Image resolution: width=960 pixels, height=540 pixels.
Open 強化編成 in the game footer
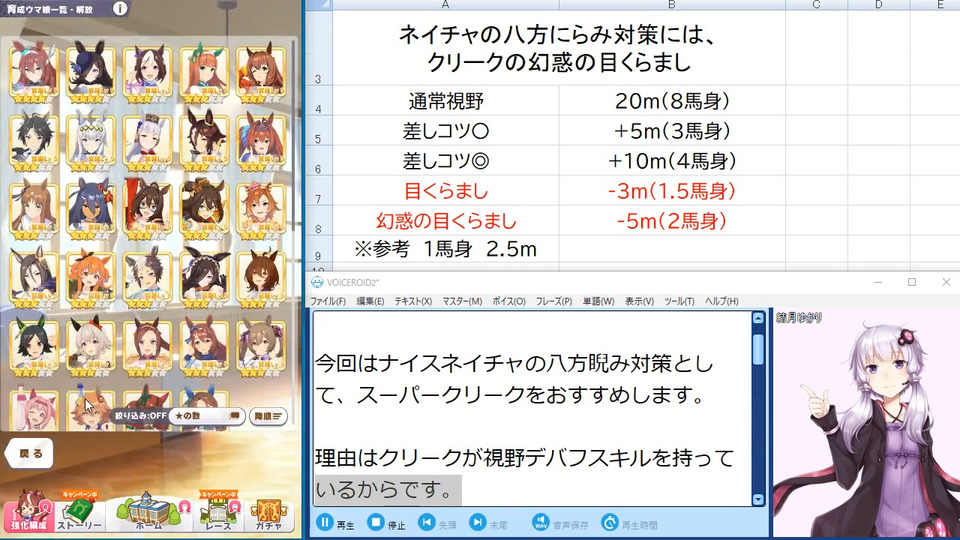click(x=28, y=512)
